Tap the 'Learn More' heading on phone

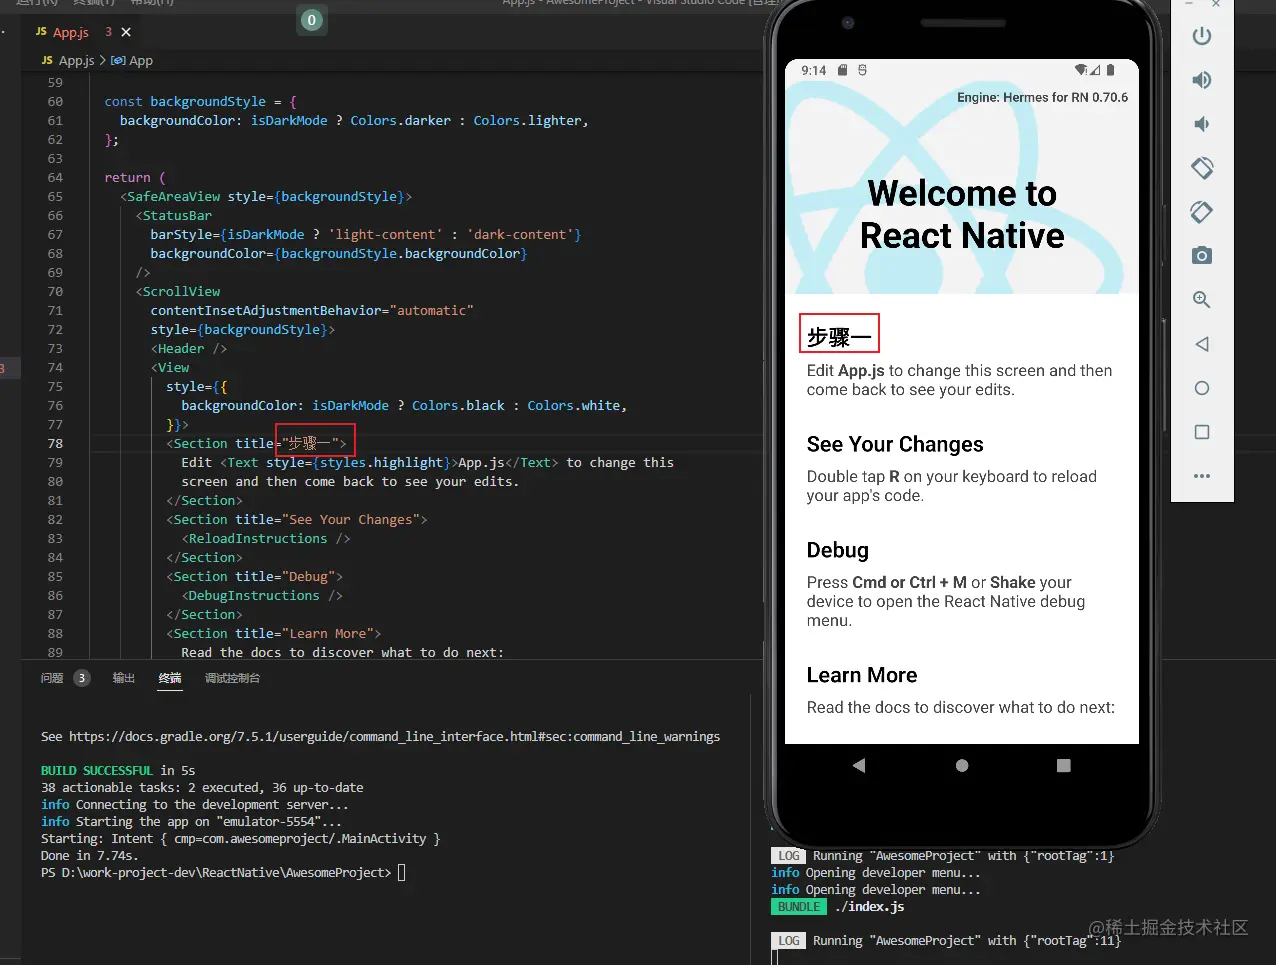click(862, 675)
